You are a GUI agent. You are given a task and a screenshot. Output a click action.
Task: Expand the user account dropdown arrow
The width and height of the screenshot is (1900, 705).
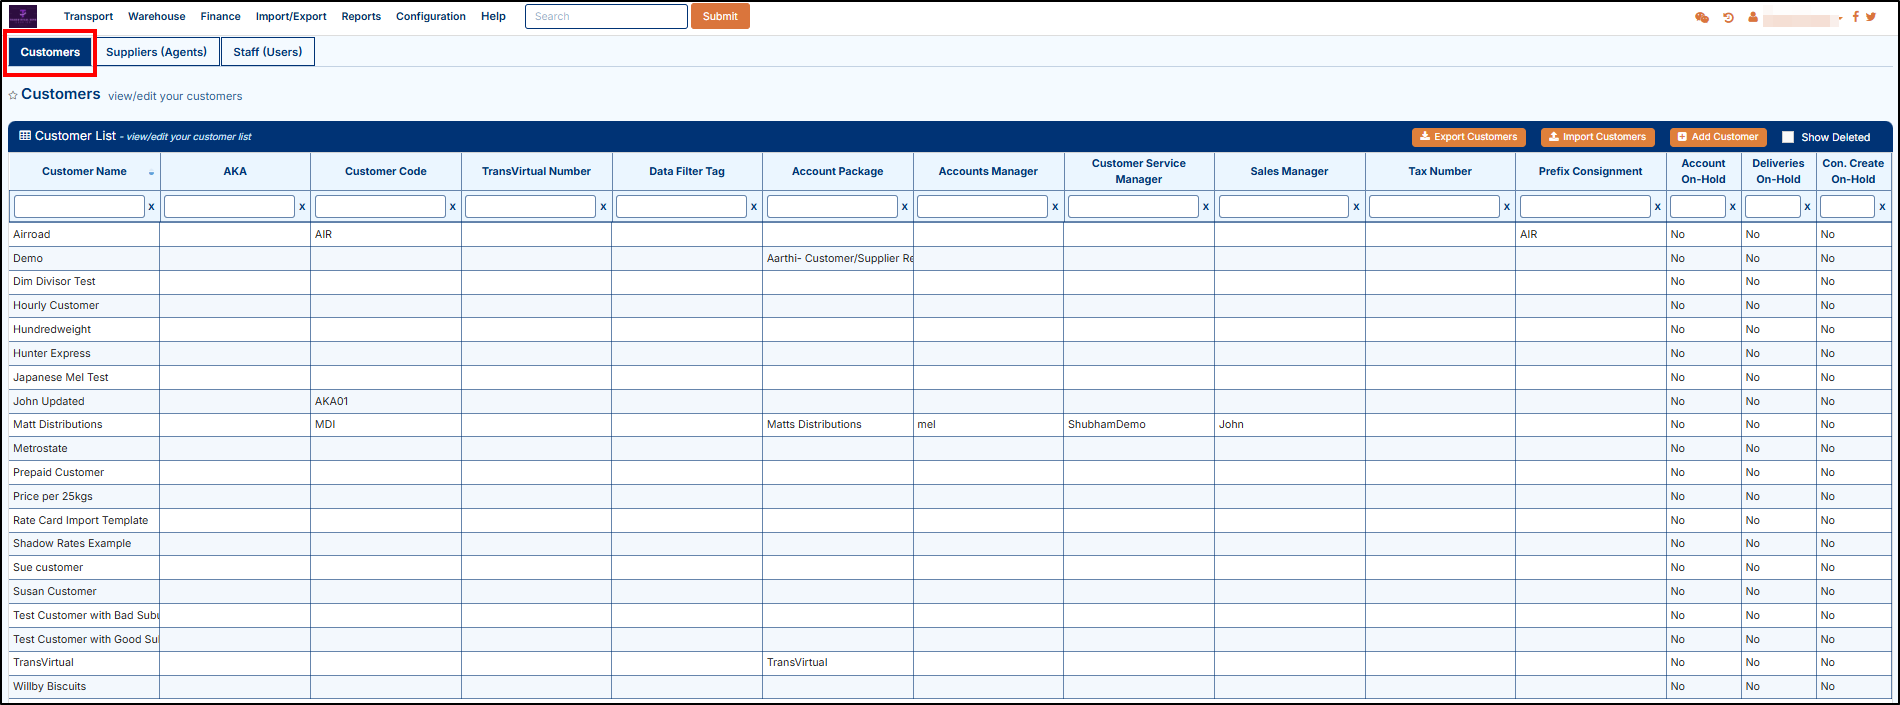1840,18
